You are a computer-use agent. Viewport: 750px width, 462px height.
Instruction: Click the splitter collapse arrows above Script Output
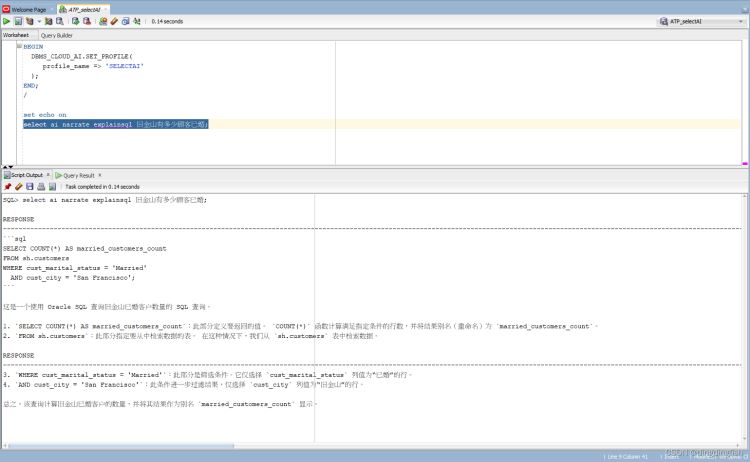[8, 166]
